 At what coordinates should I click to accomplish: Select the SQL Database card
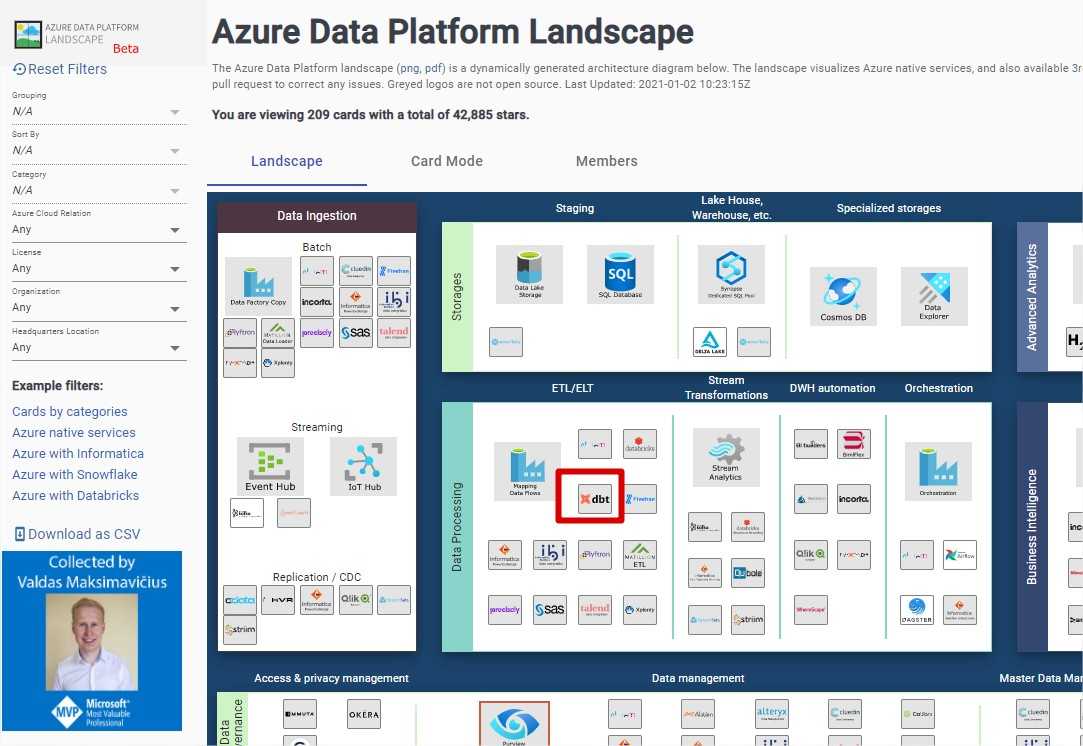pos(620,274)
